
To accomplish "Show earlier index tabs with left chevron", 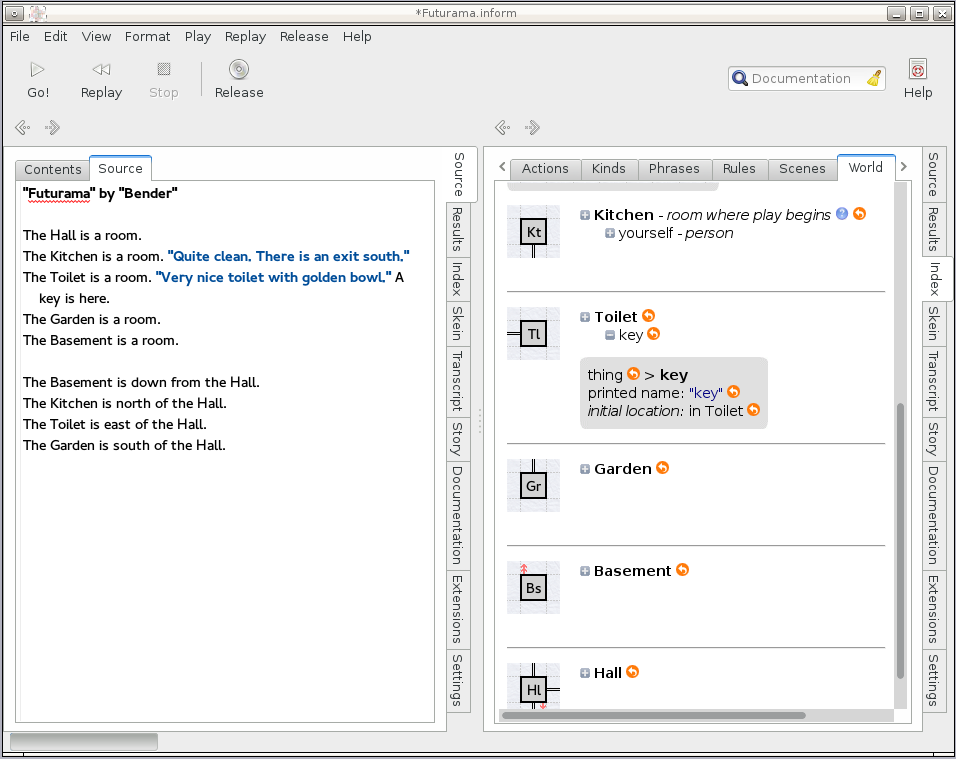I will [502, 166].
